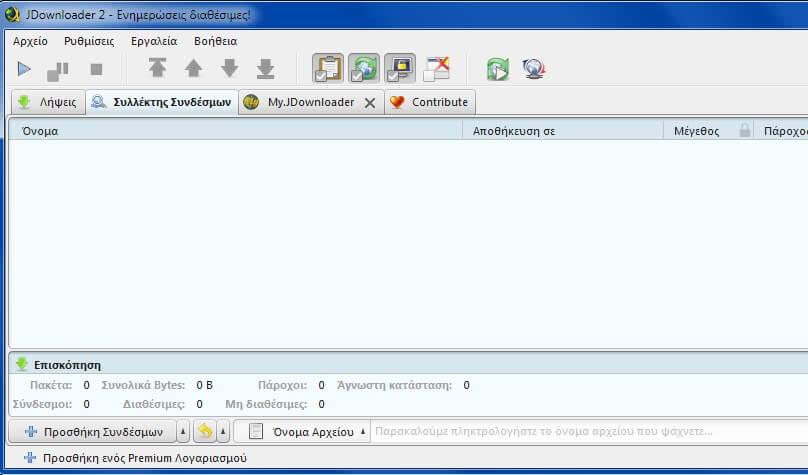Click the Συνολικά Bytes label

tap(143, 385)
